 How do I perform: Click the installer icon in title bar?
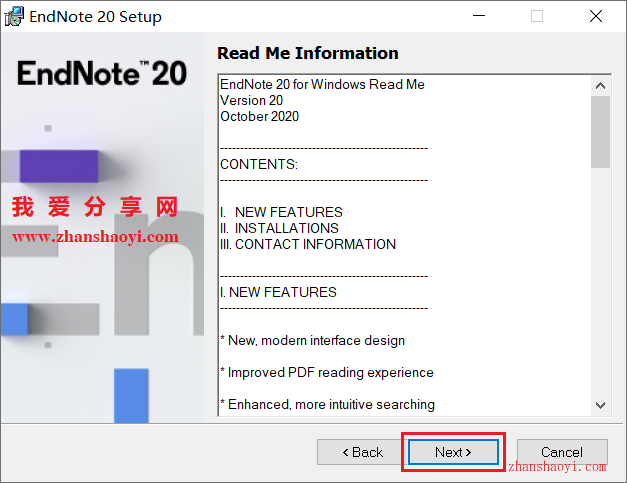pos(14,16)
